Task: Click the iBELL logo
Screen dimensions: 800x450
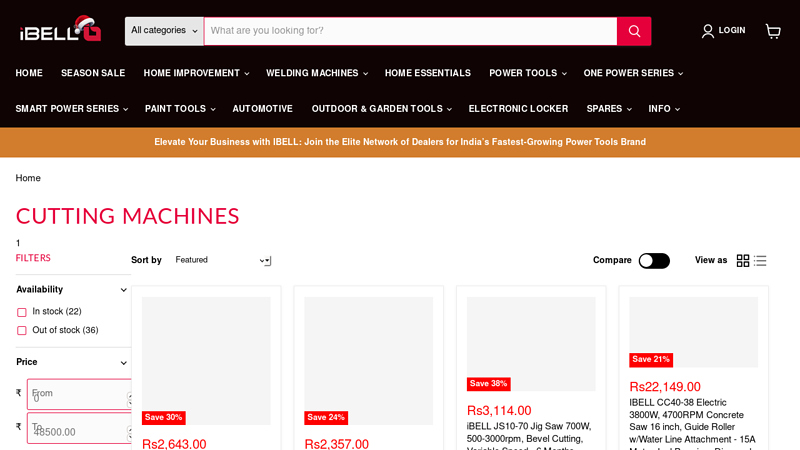Action: pos(60,30)
